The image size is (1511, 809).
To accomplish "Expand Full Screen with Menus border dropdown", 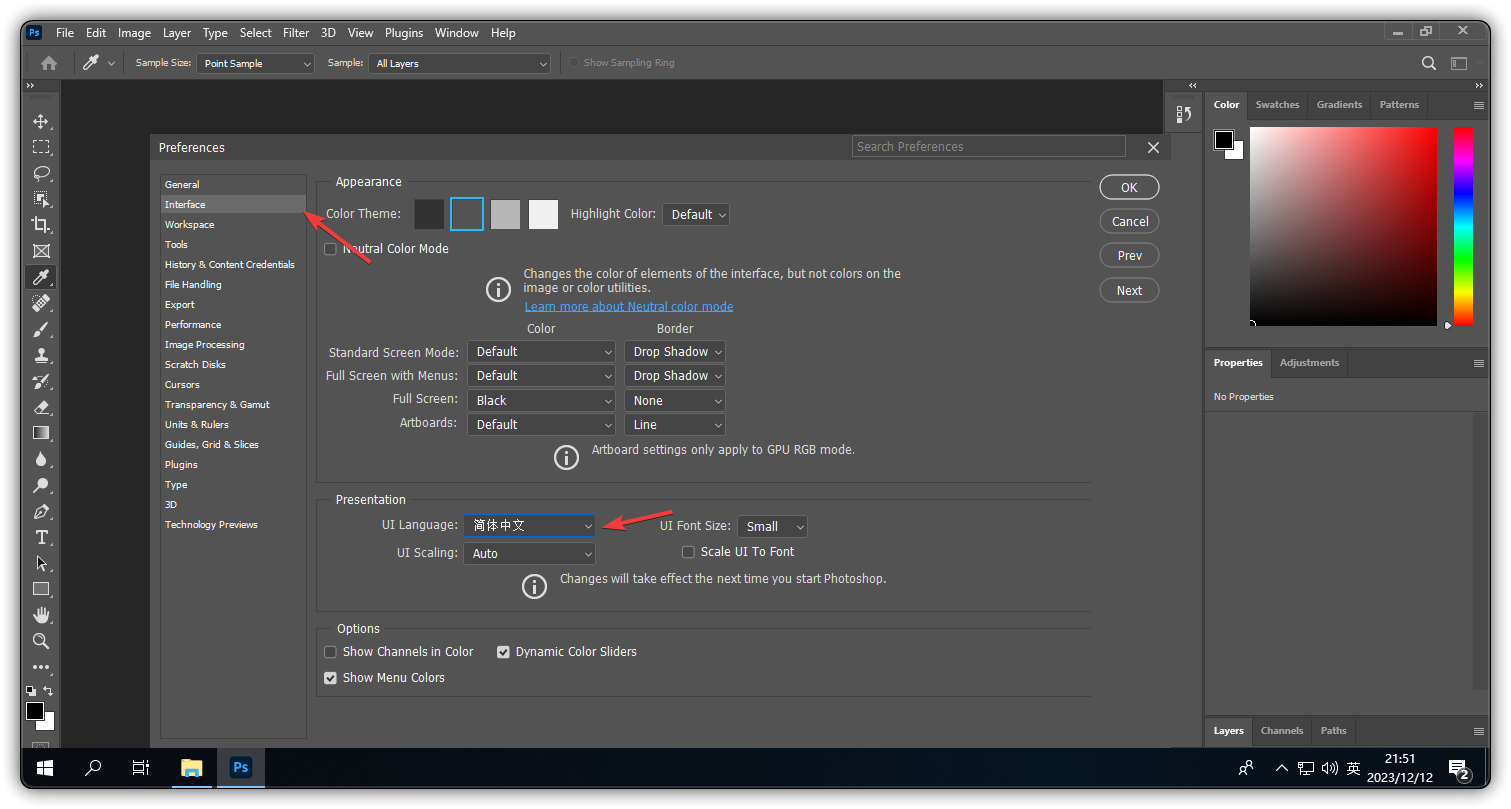I will tap(675, 376).
